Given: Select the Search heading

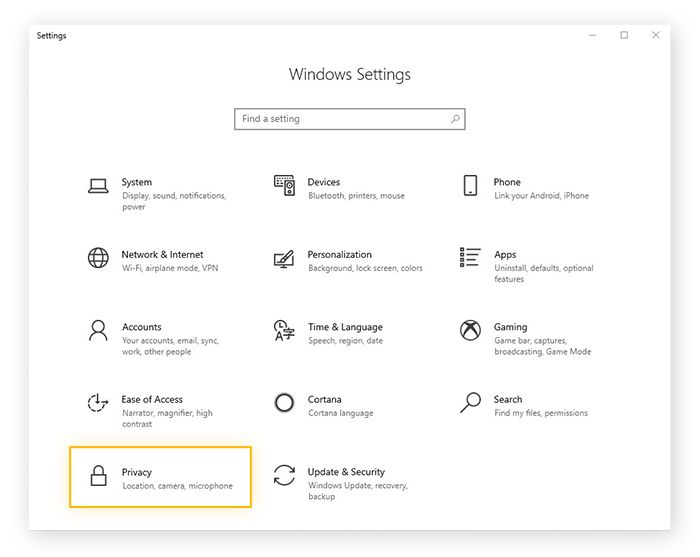Looking at the screenshot, I should (508, 399).
